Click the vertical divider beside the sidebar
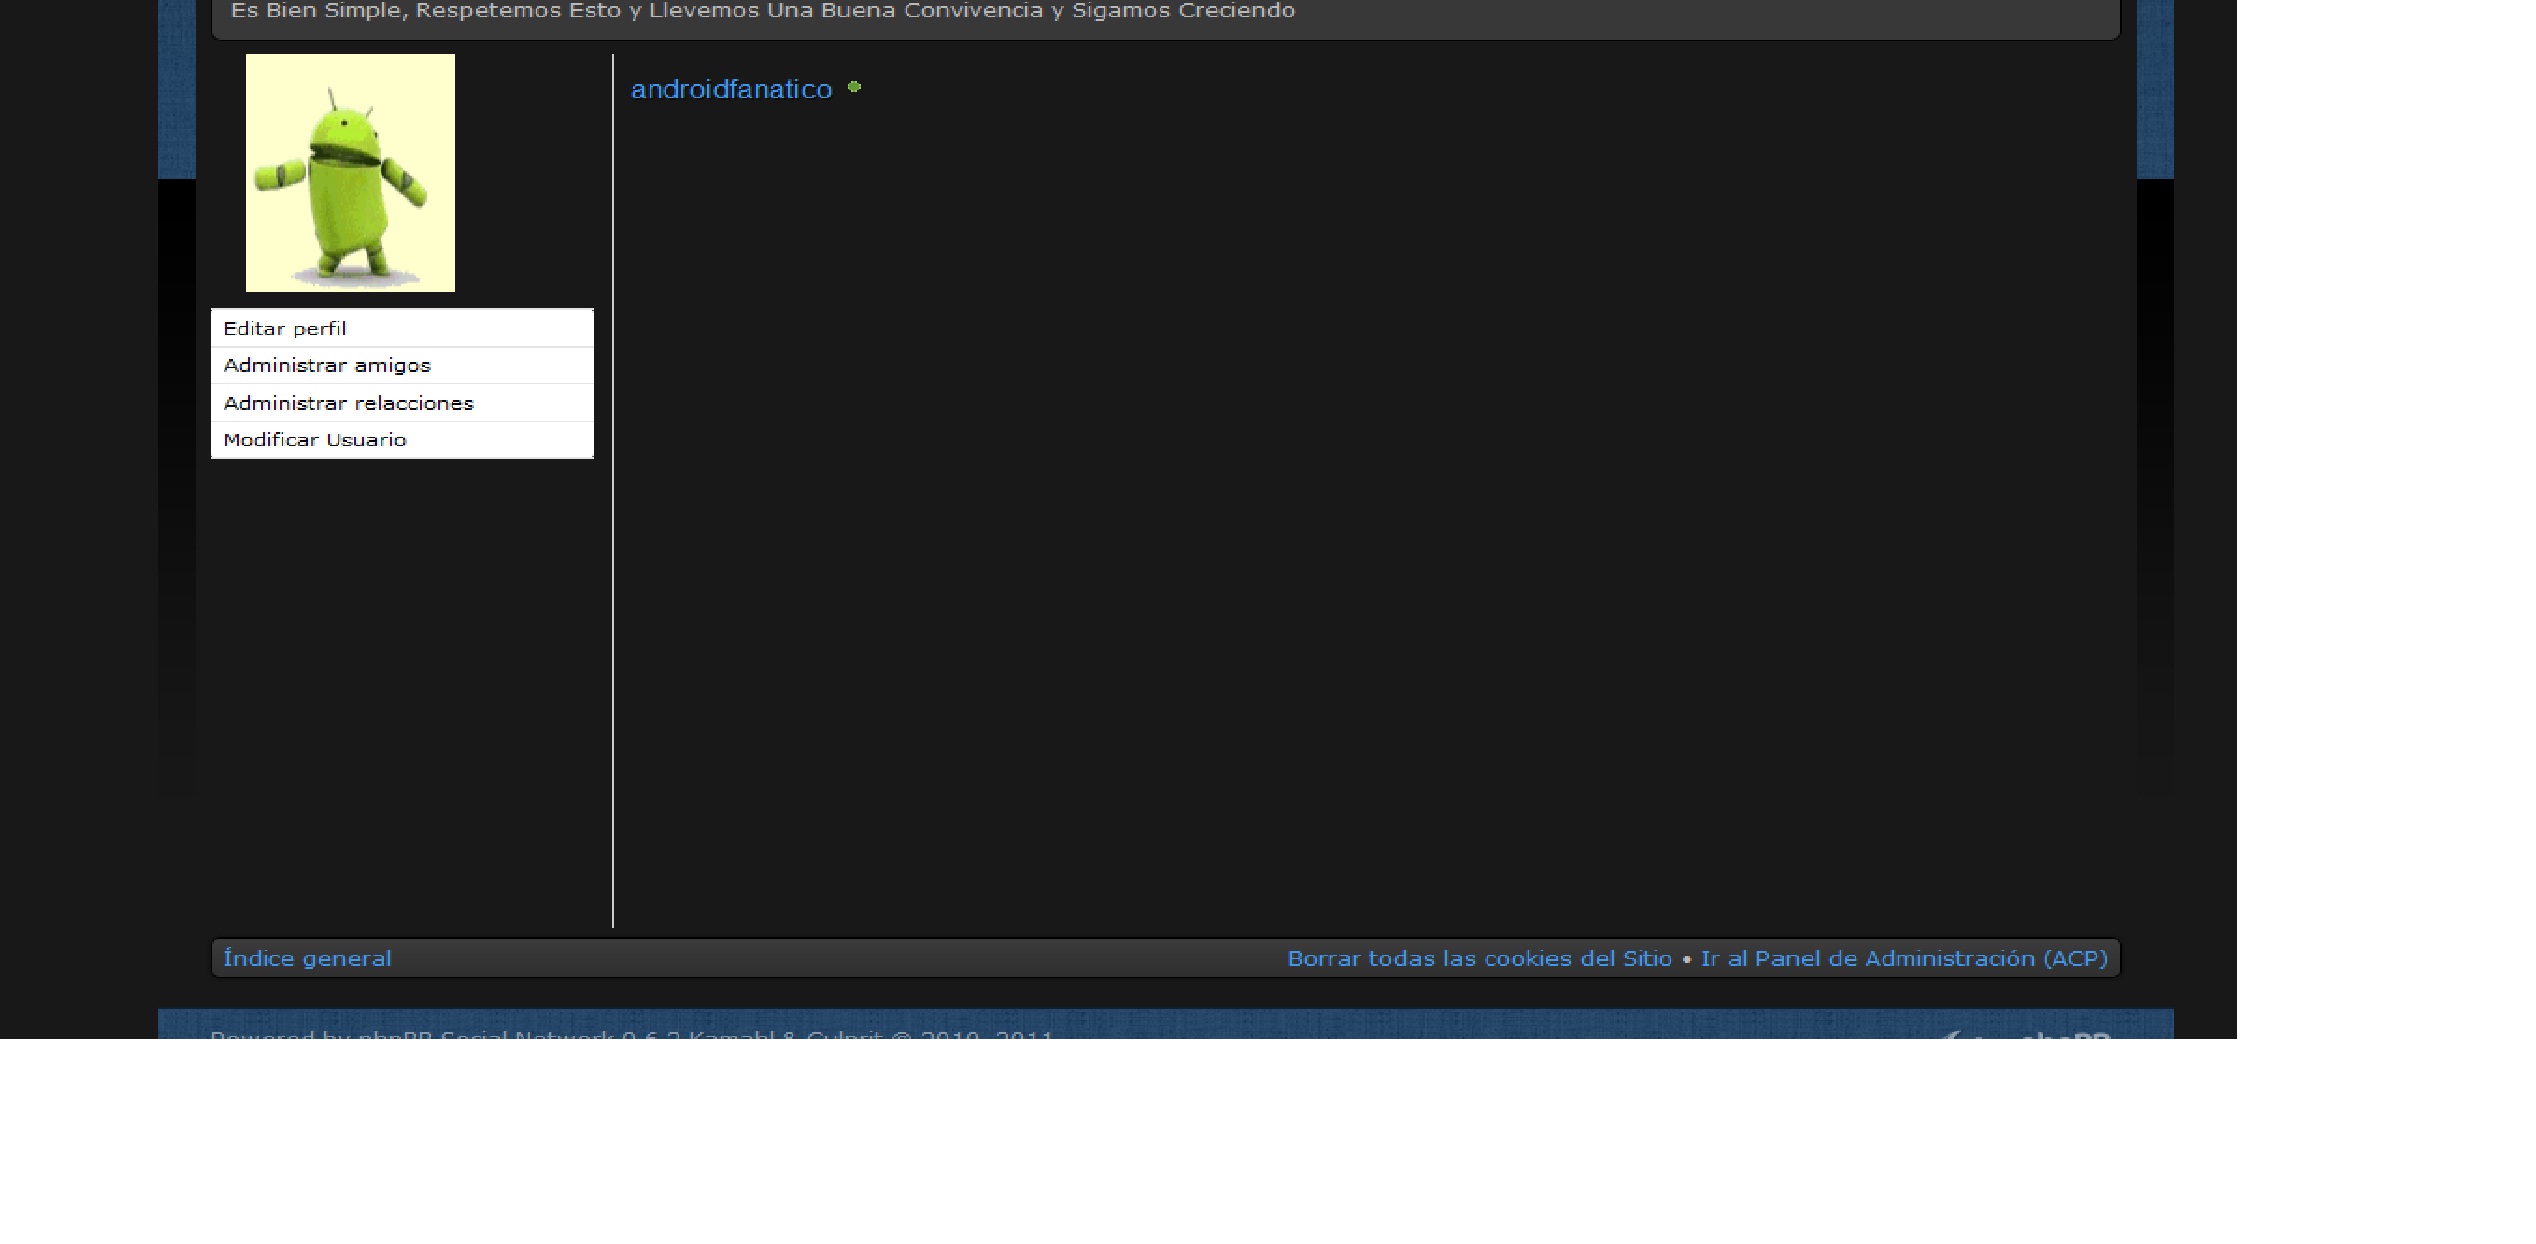 click(x=613, y=500)
